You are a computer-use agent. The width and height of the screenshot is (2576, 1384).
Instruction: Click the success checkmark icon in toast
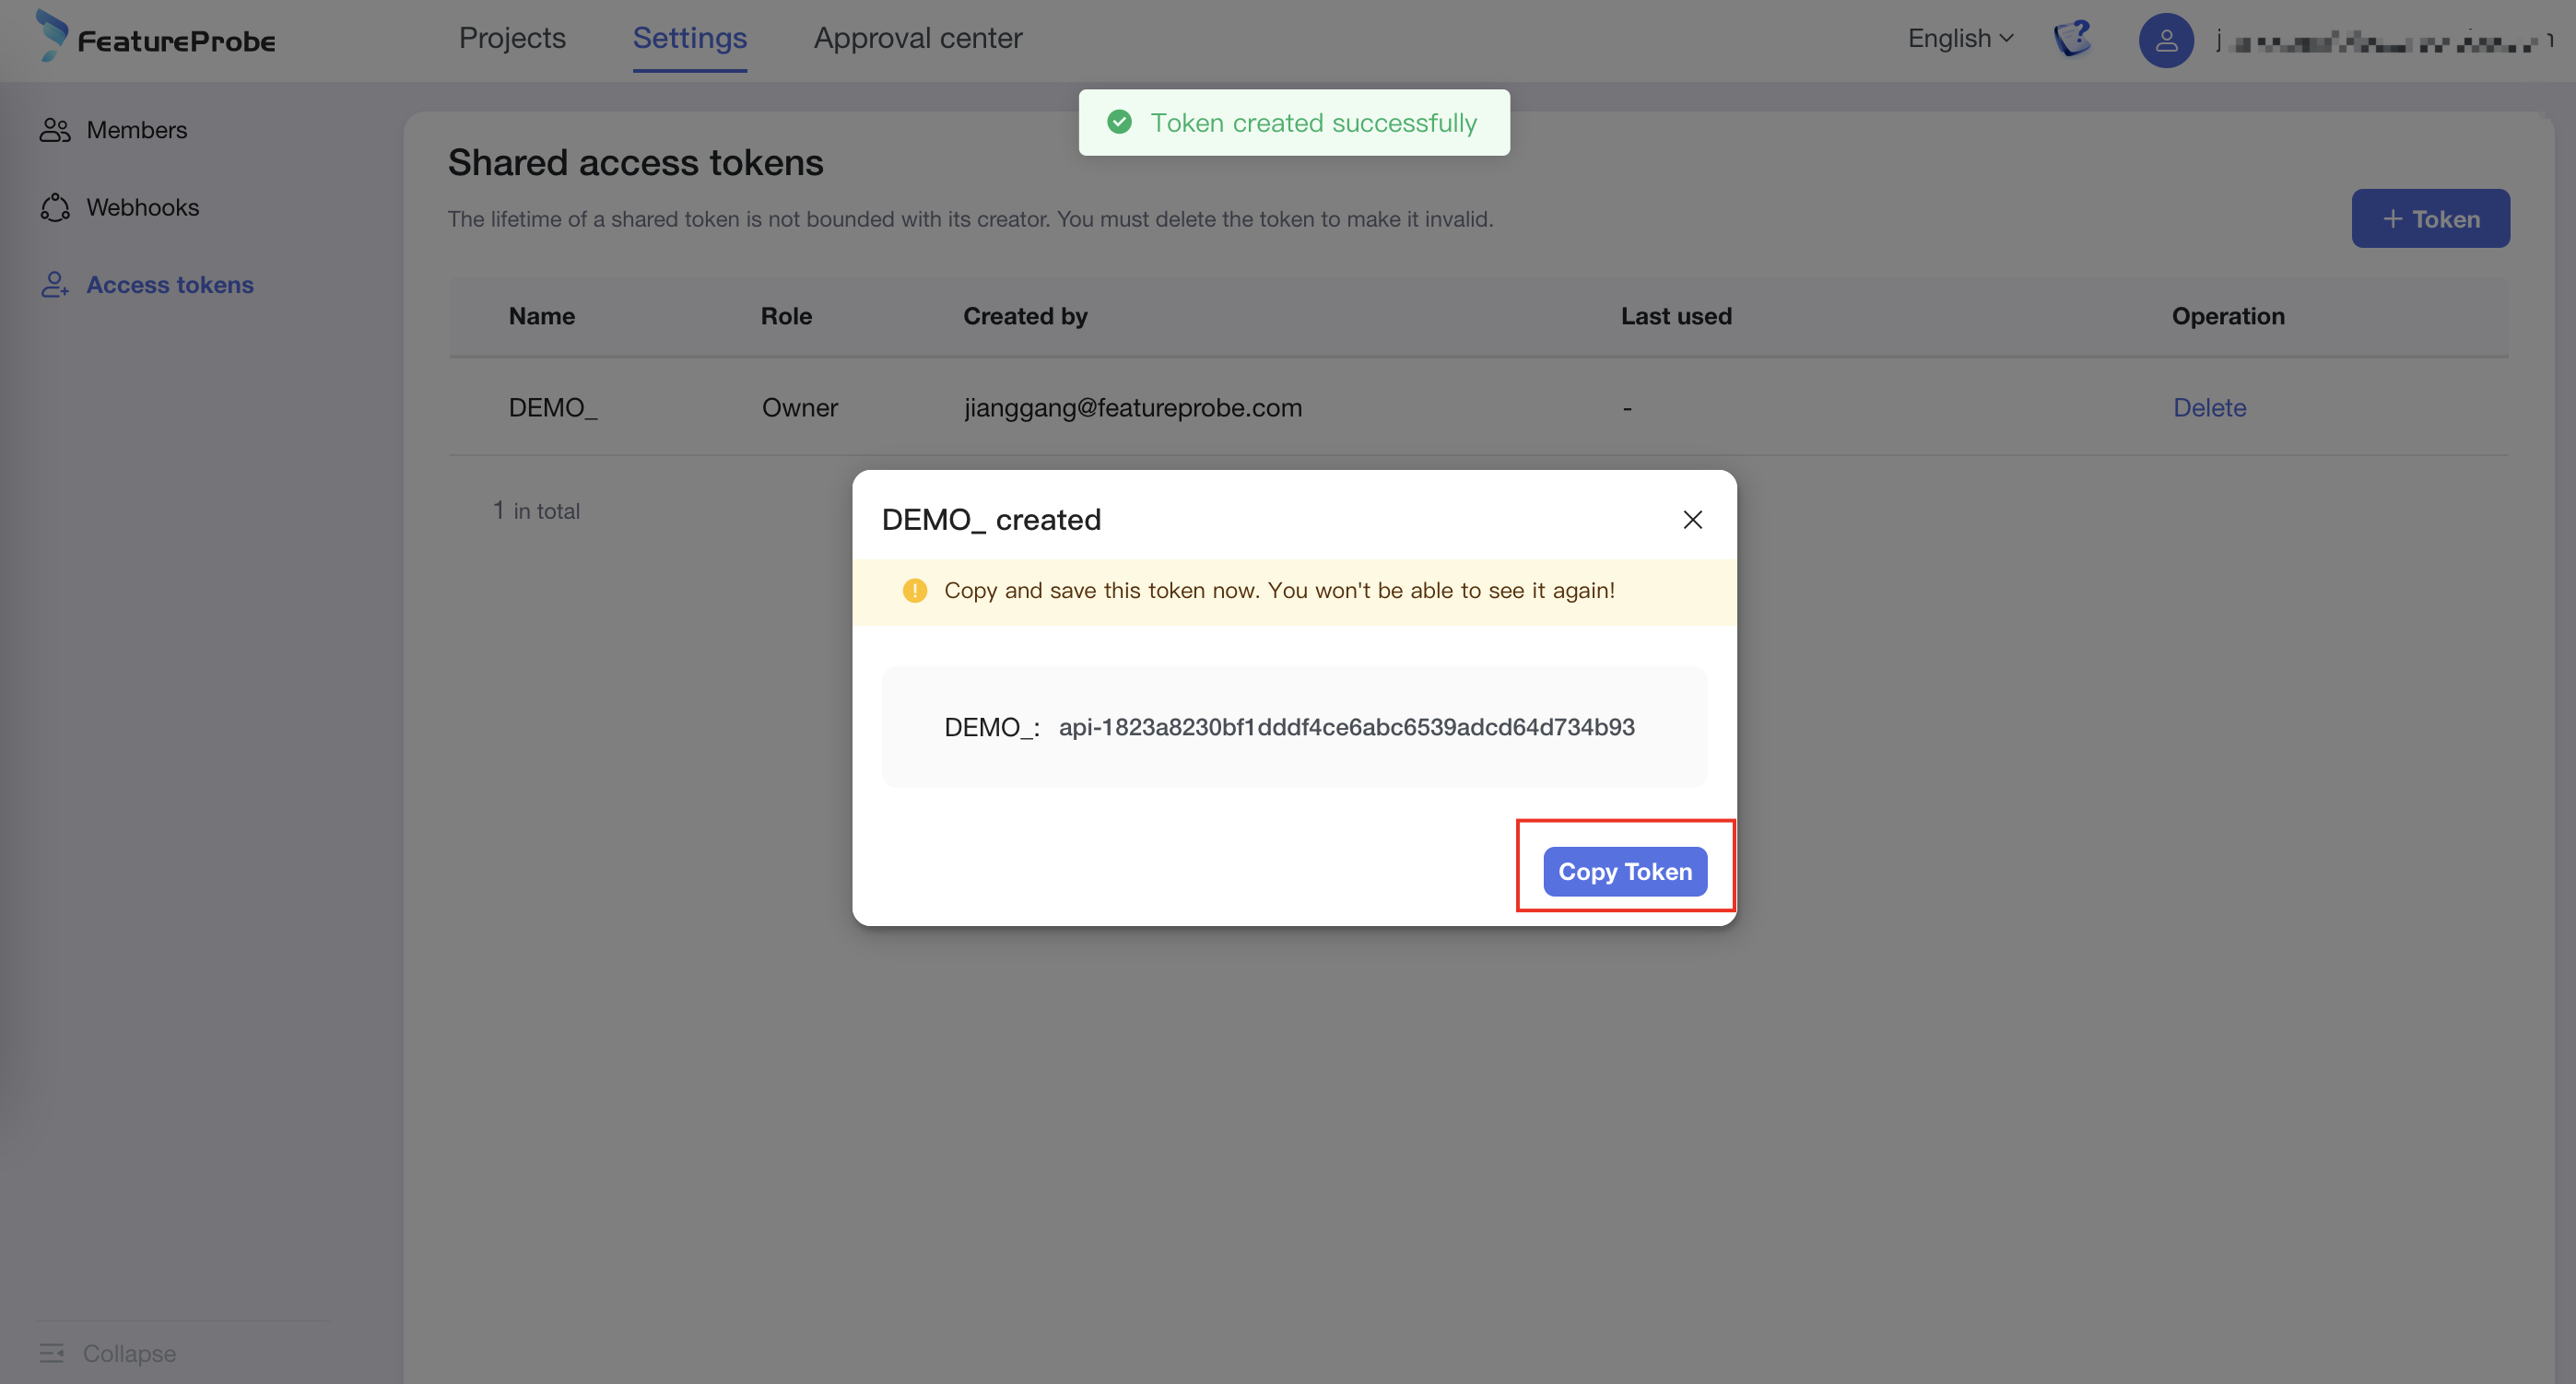pos(1118,121)
